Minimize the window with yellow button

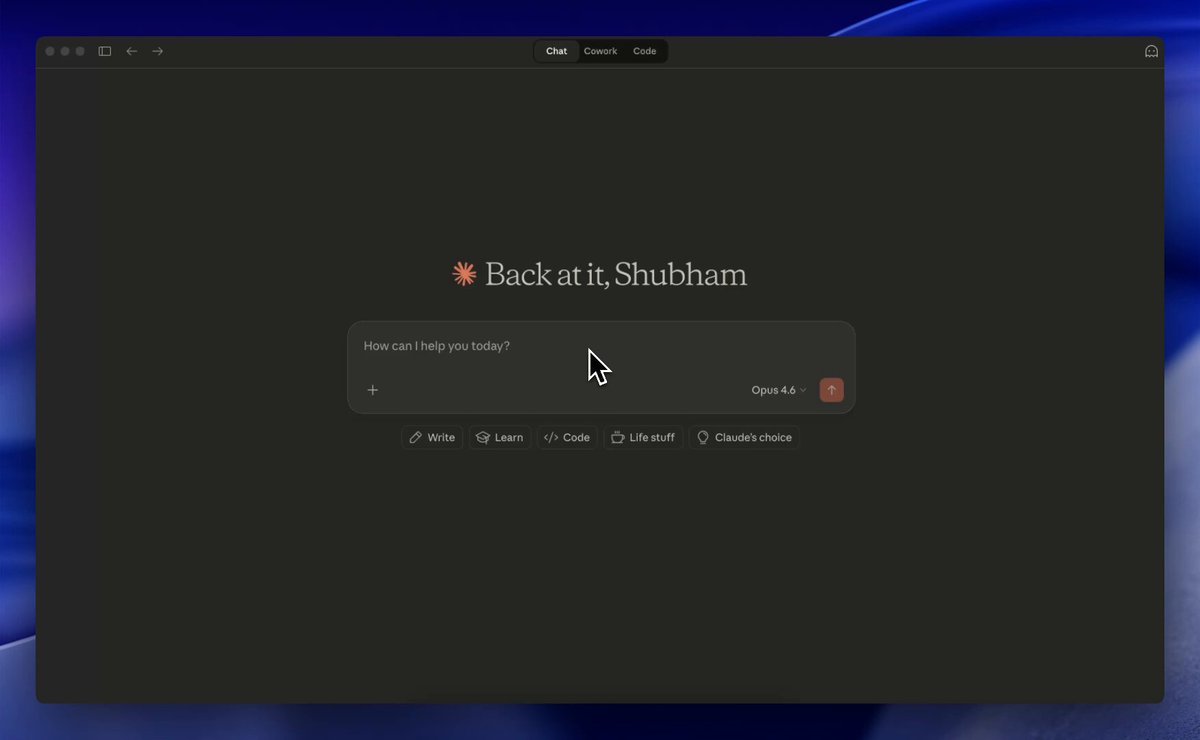click(x=65, y=51)
